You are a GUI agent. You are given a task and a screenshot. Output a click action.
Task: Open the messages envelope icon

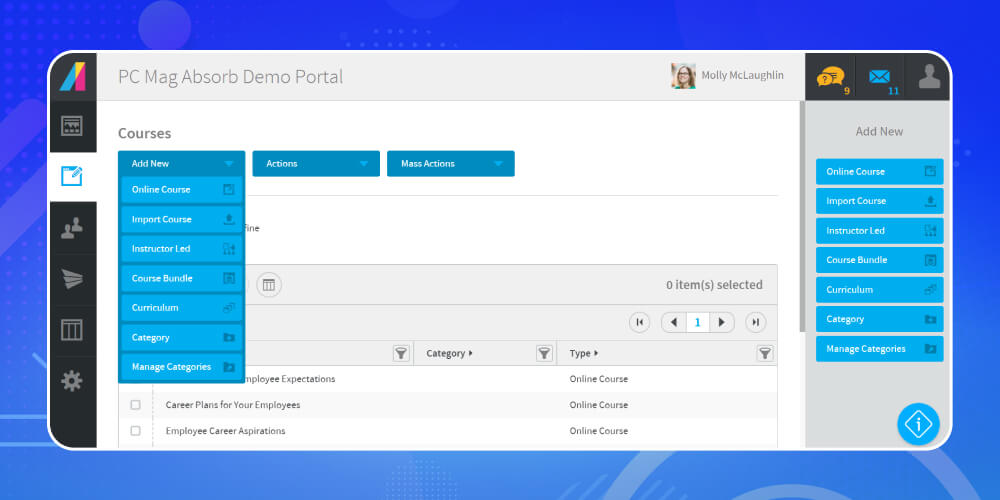(x=879, y=77)
